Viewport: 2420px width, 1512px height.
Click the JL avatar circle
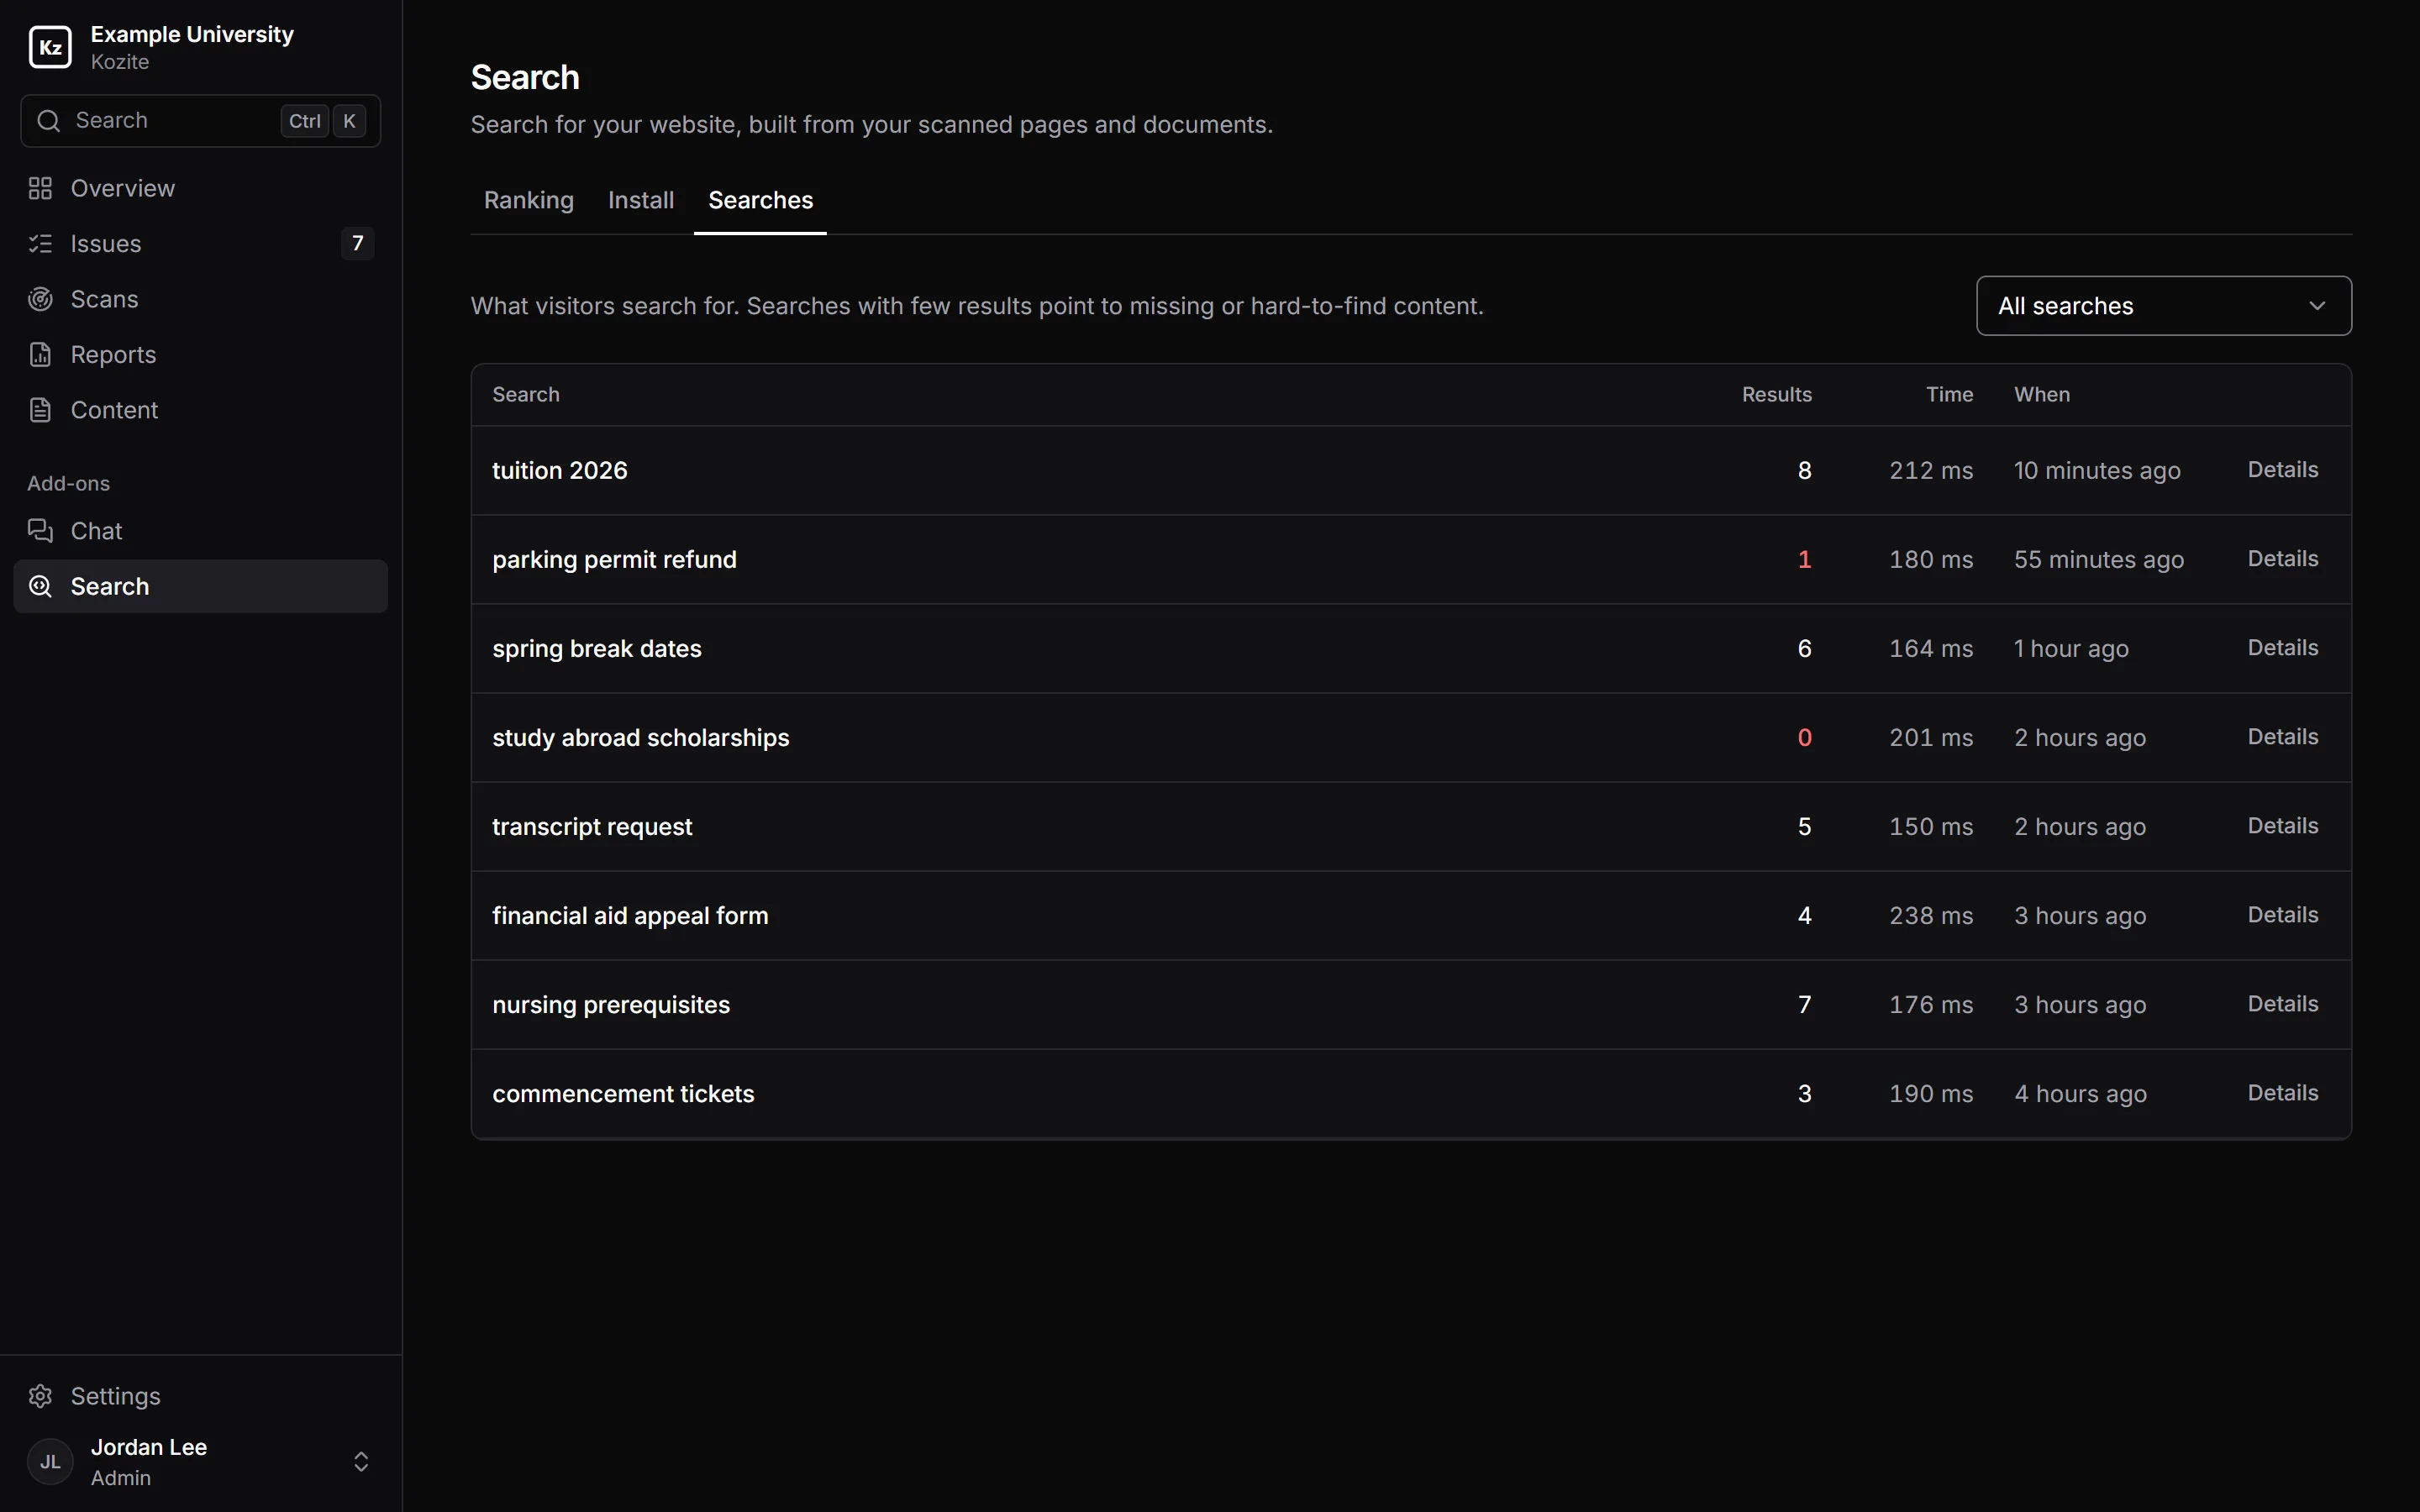[x=50, y=1462]
